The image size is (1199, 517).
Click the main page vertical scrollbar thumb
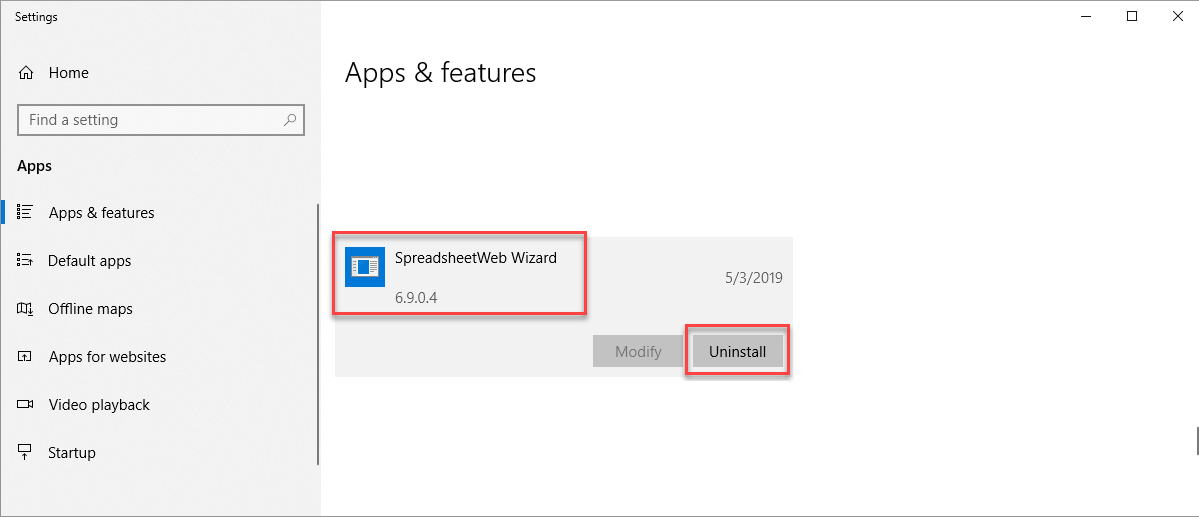1197,441
